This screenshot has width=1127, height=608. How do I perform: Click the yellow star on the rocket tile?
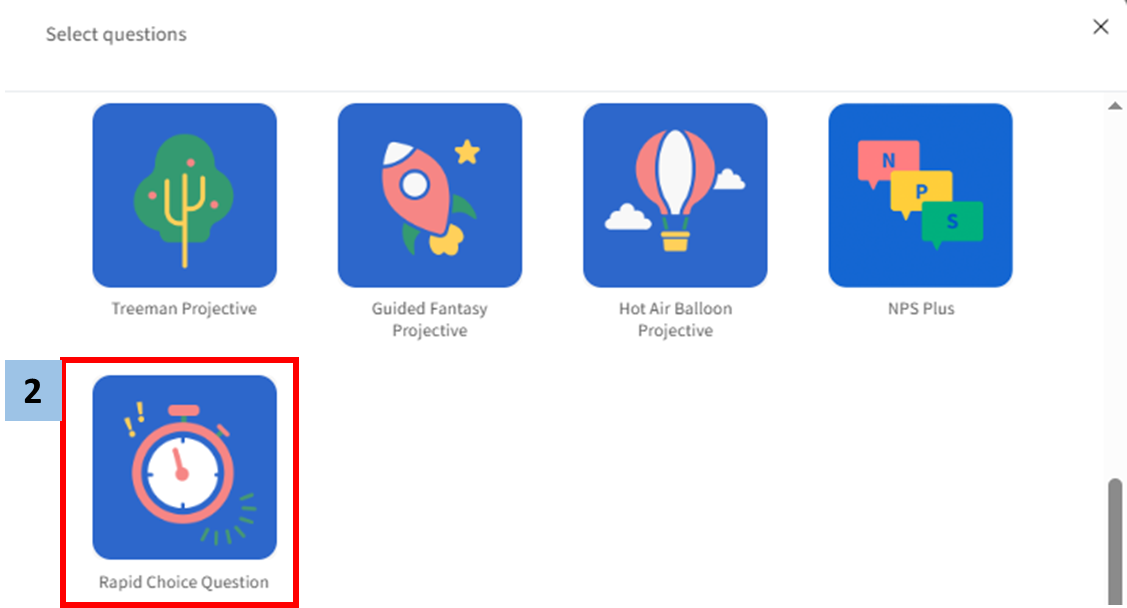467,152
